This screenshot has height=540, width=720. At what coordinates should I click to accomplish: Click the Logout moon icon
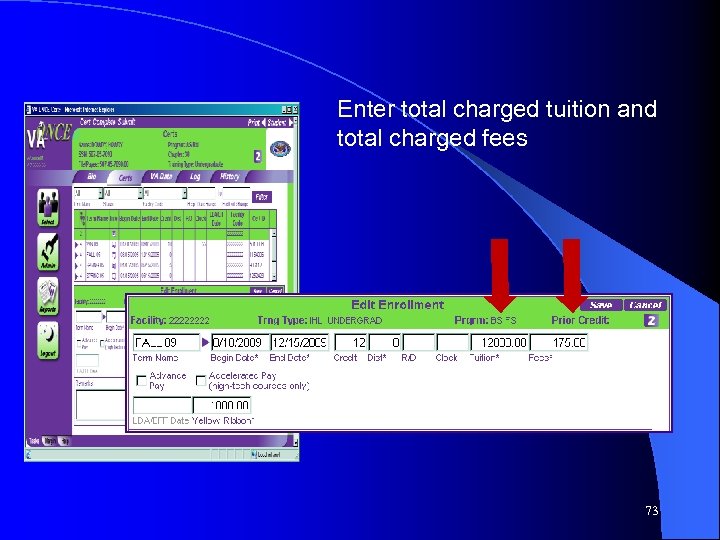[x=48, y=340]
